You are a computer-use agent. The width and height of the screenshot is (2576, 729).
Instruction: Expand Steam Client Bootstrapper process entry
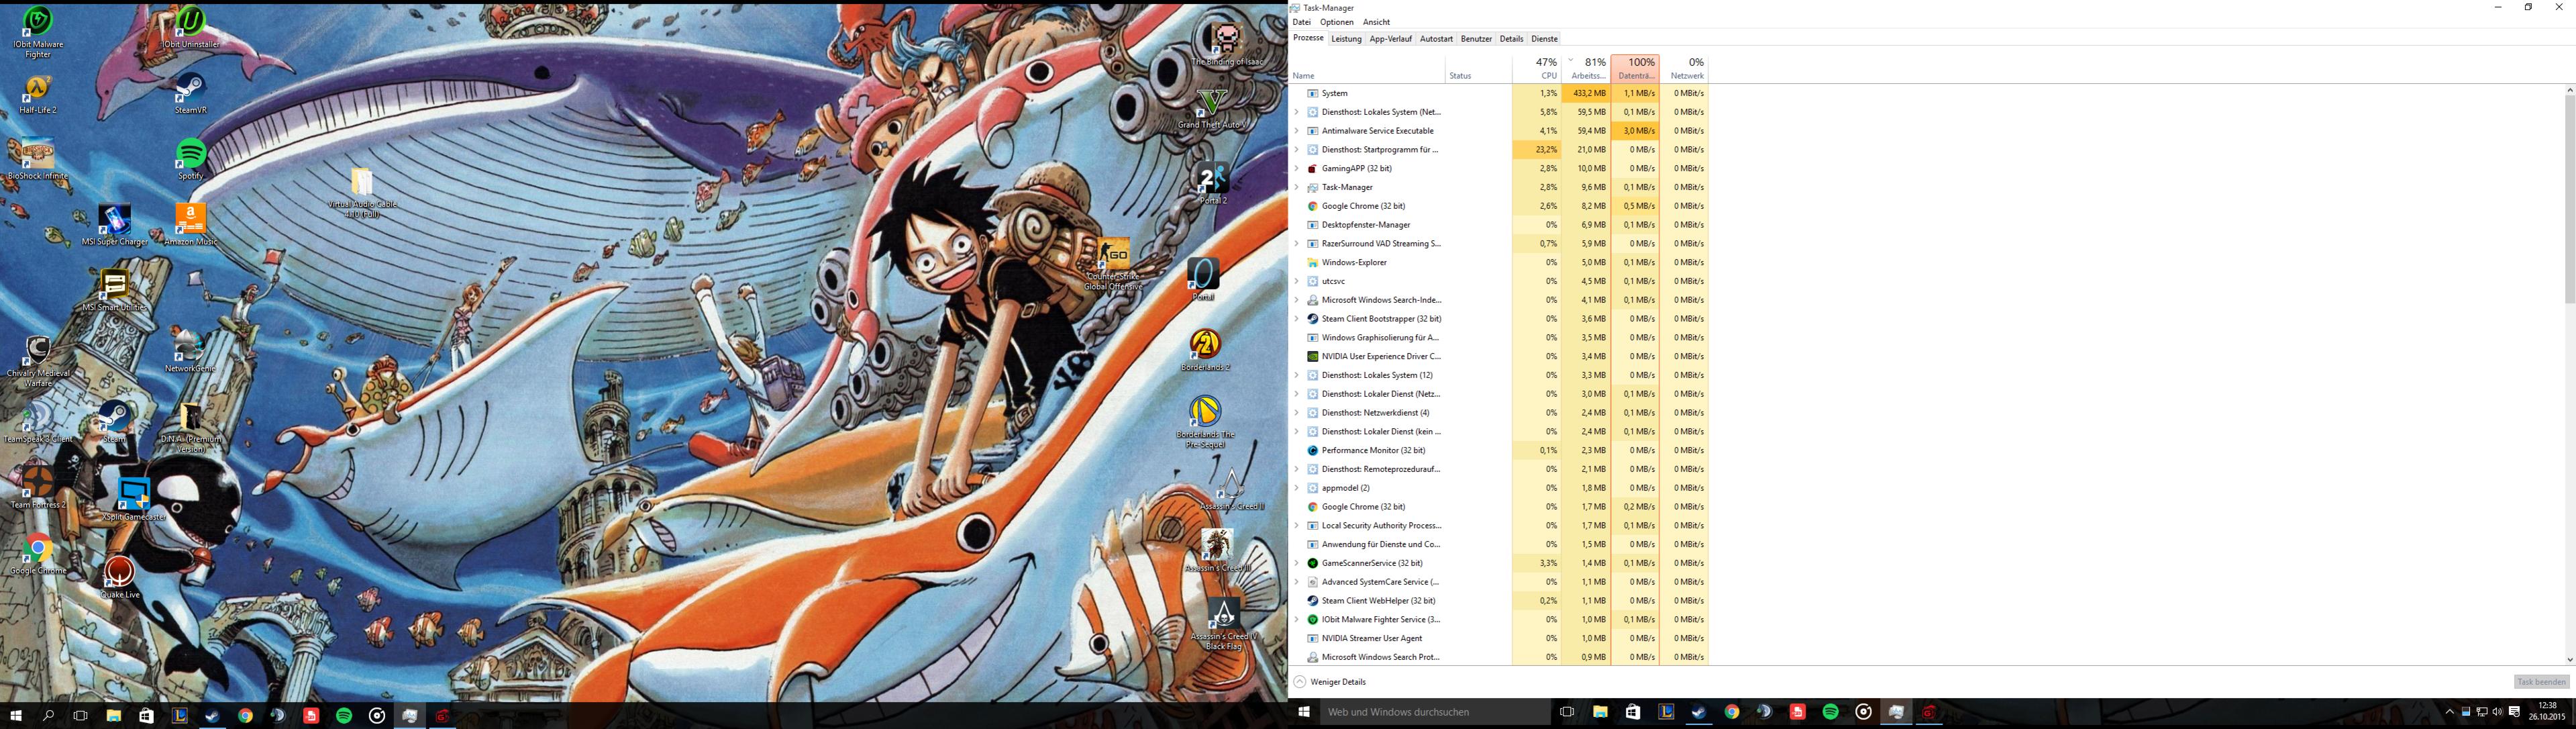[1296, 319]
